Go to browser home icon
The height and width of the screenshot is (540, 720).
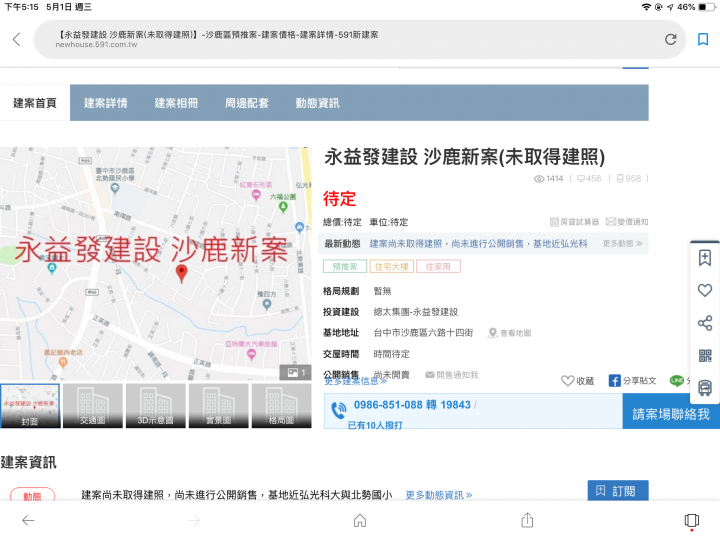coord(360,520)
